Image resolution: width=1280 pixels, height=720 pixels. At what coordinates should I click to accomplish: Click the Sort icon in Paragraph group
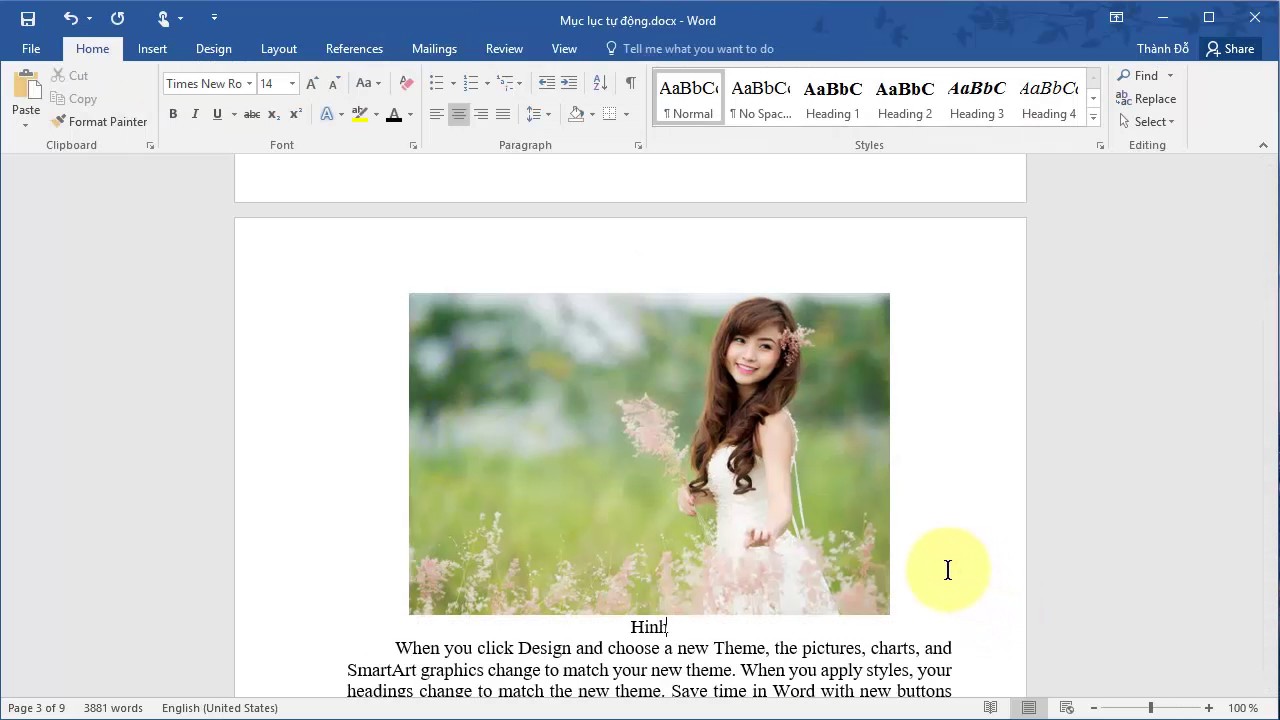point(600,83)
